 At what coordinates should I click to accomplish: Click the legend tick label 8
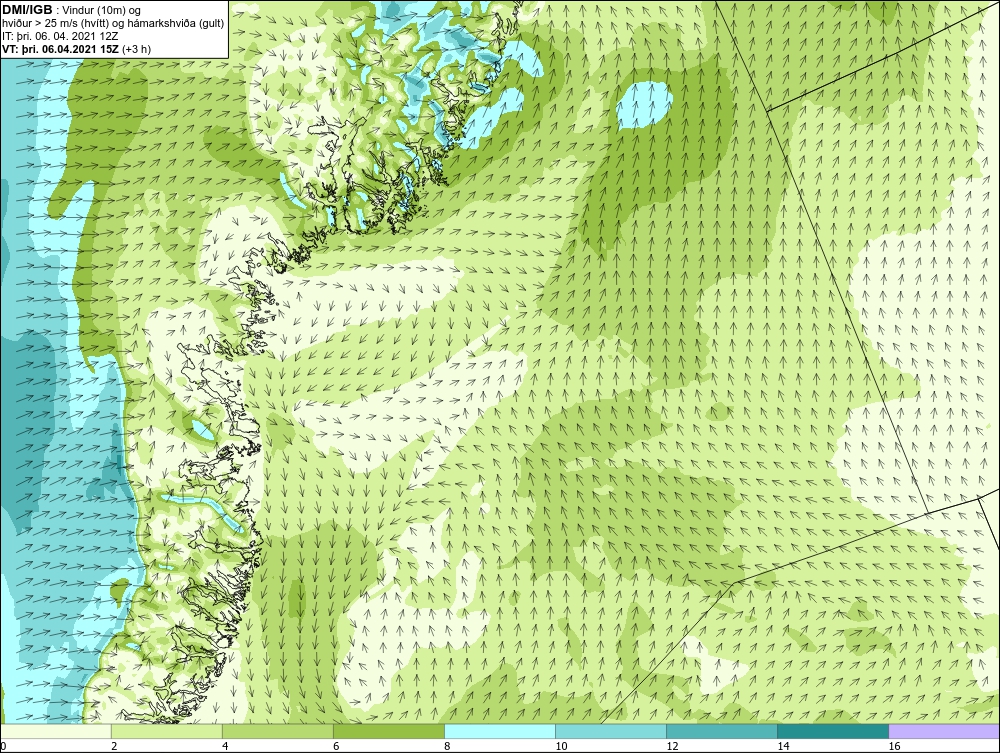(448, 746)
